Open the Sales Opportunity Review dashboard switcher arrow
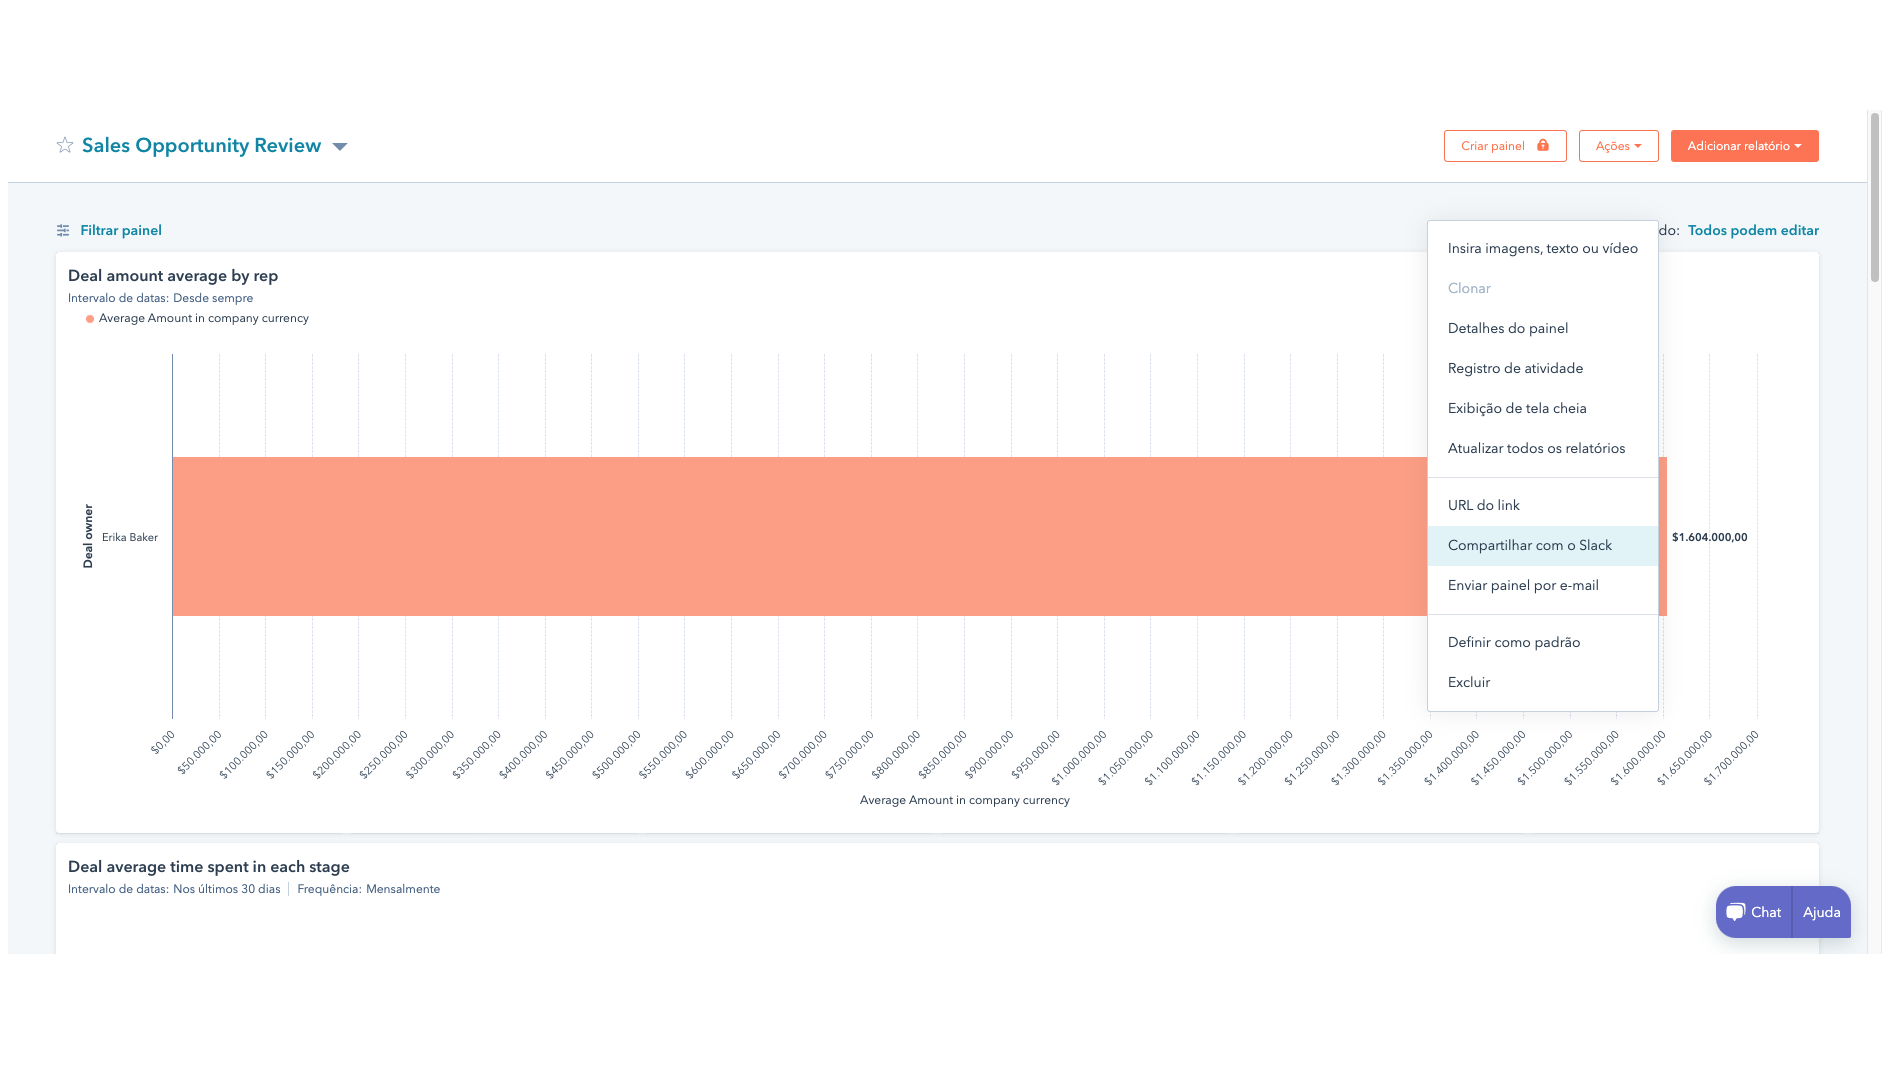 point(340,147)
